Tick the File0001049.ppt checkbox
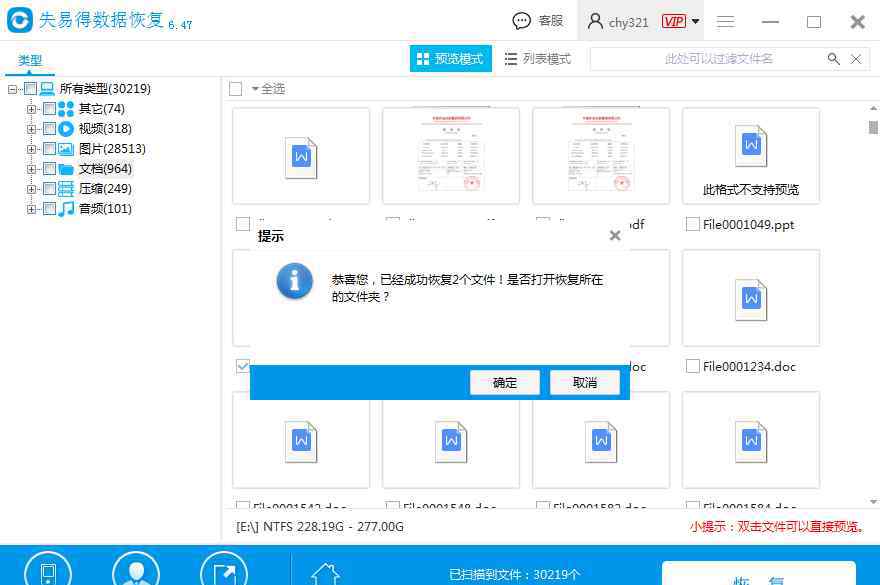Image resolution: width=880 pixels, height=585 pixels. pyautogui.click(x=692, y=225)
